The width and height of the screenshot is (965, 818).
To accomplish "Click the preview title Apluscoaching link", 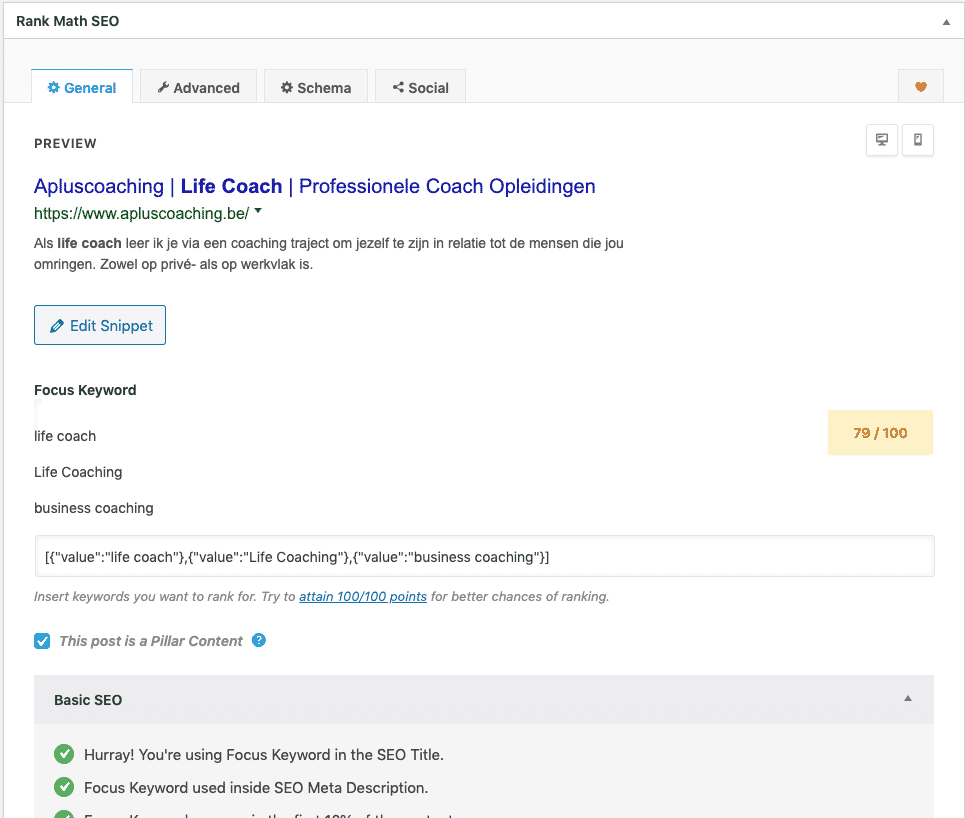I will 314,186.
